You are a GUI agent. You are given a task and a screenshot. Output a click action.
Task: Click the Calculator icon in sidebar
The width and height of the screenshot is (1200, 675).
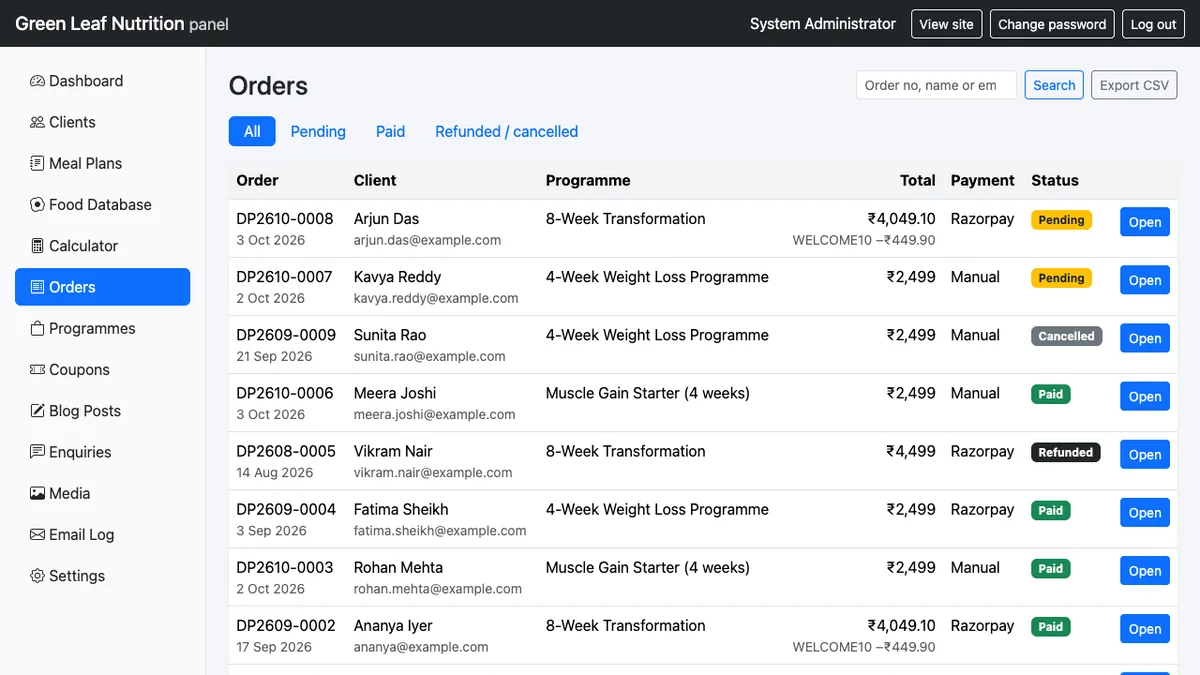coord(37,246)
